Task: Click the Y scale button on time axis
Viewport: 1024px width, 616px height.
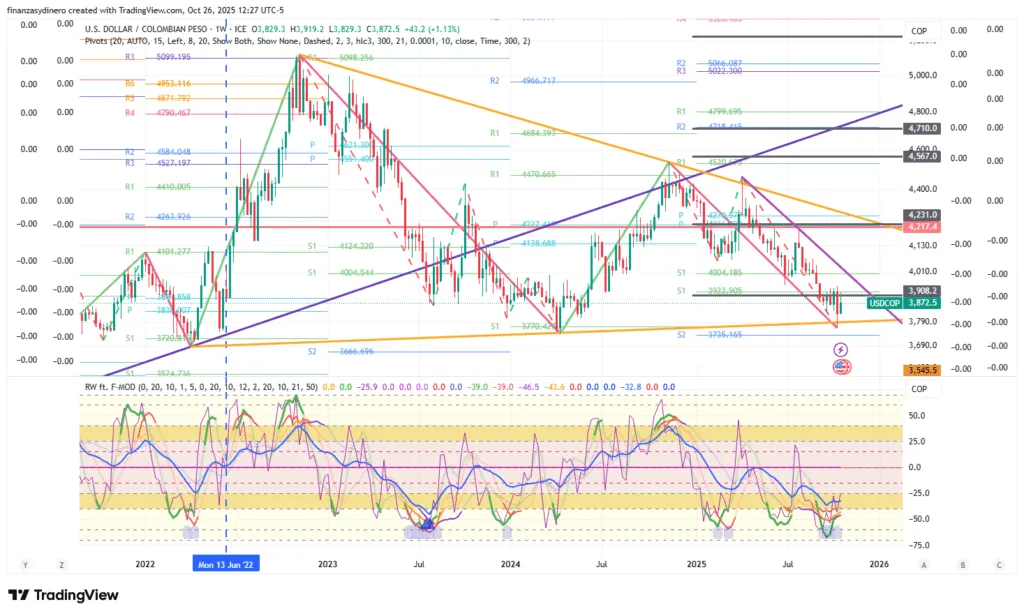Action: pos(25,564)
